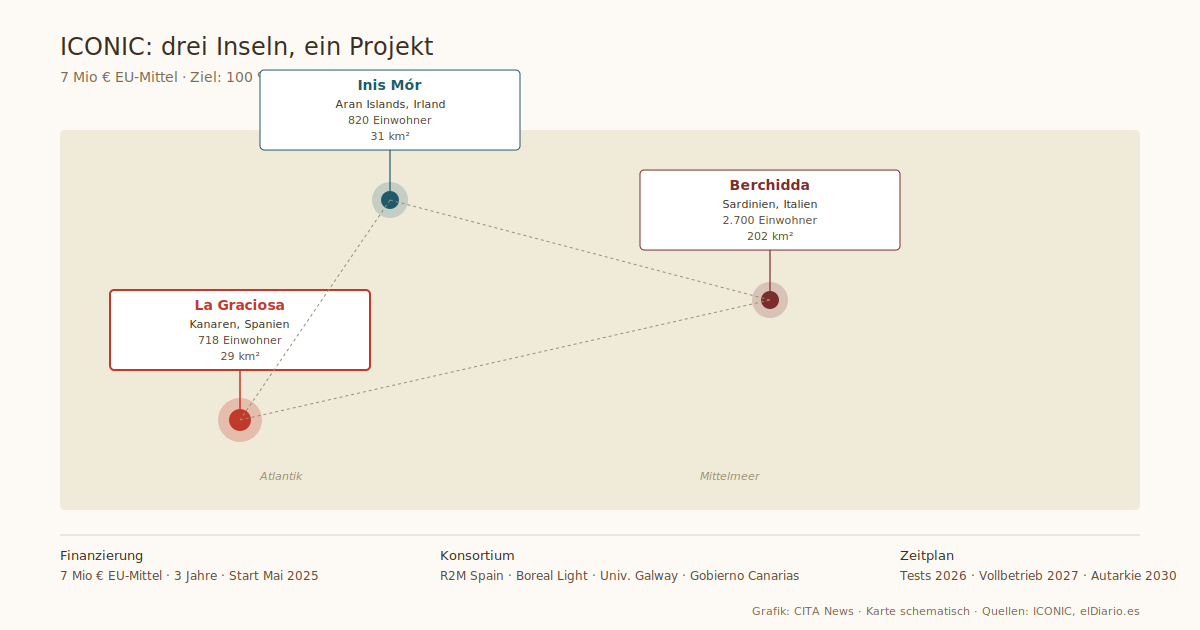Click the title 'ICONIC: drei Inseln, ein Projekt'
The image size is (1200, 630).
pos(247,47)
